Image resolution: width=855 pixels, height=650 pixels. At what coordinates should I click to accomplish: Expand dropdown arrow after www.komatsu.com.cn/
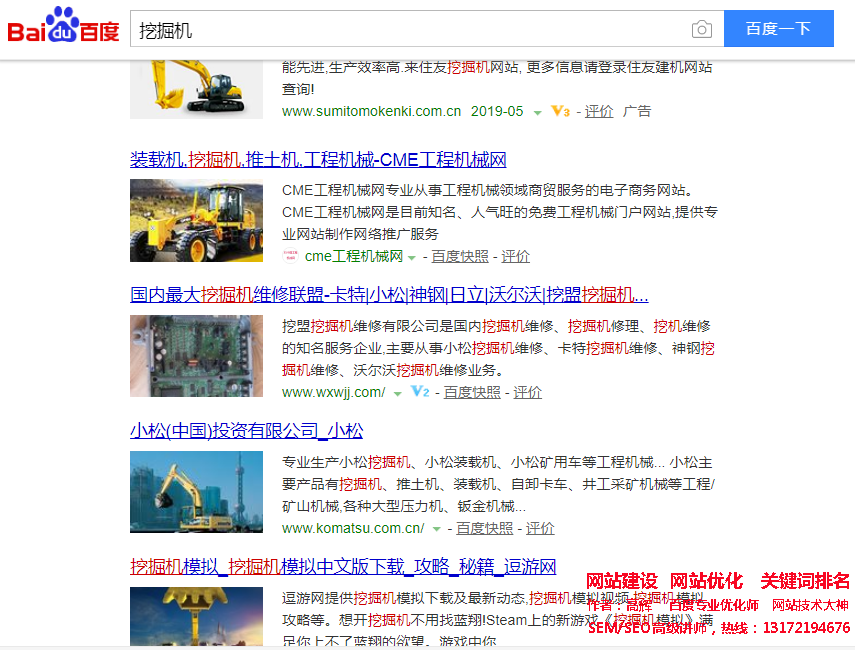(x=437, y=529)
